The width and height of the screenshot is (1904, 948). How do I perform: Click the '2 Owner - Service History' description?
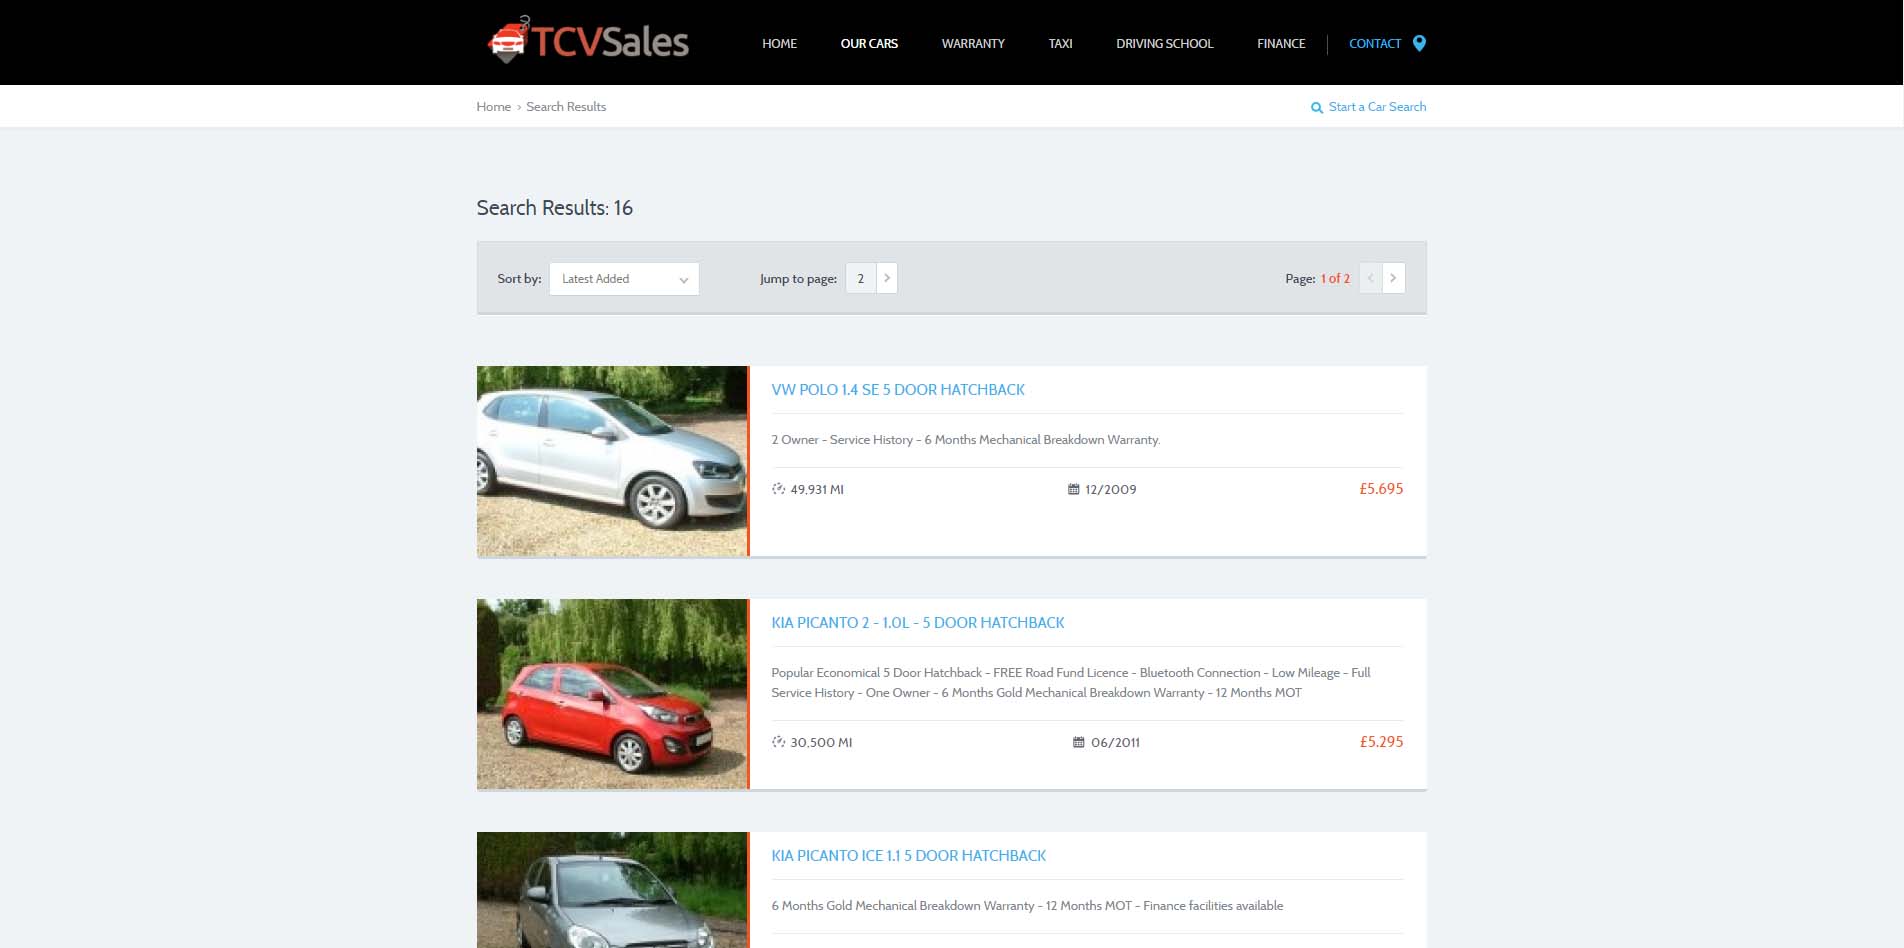[965, 440]
